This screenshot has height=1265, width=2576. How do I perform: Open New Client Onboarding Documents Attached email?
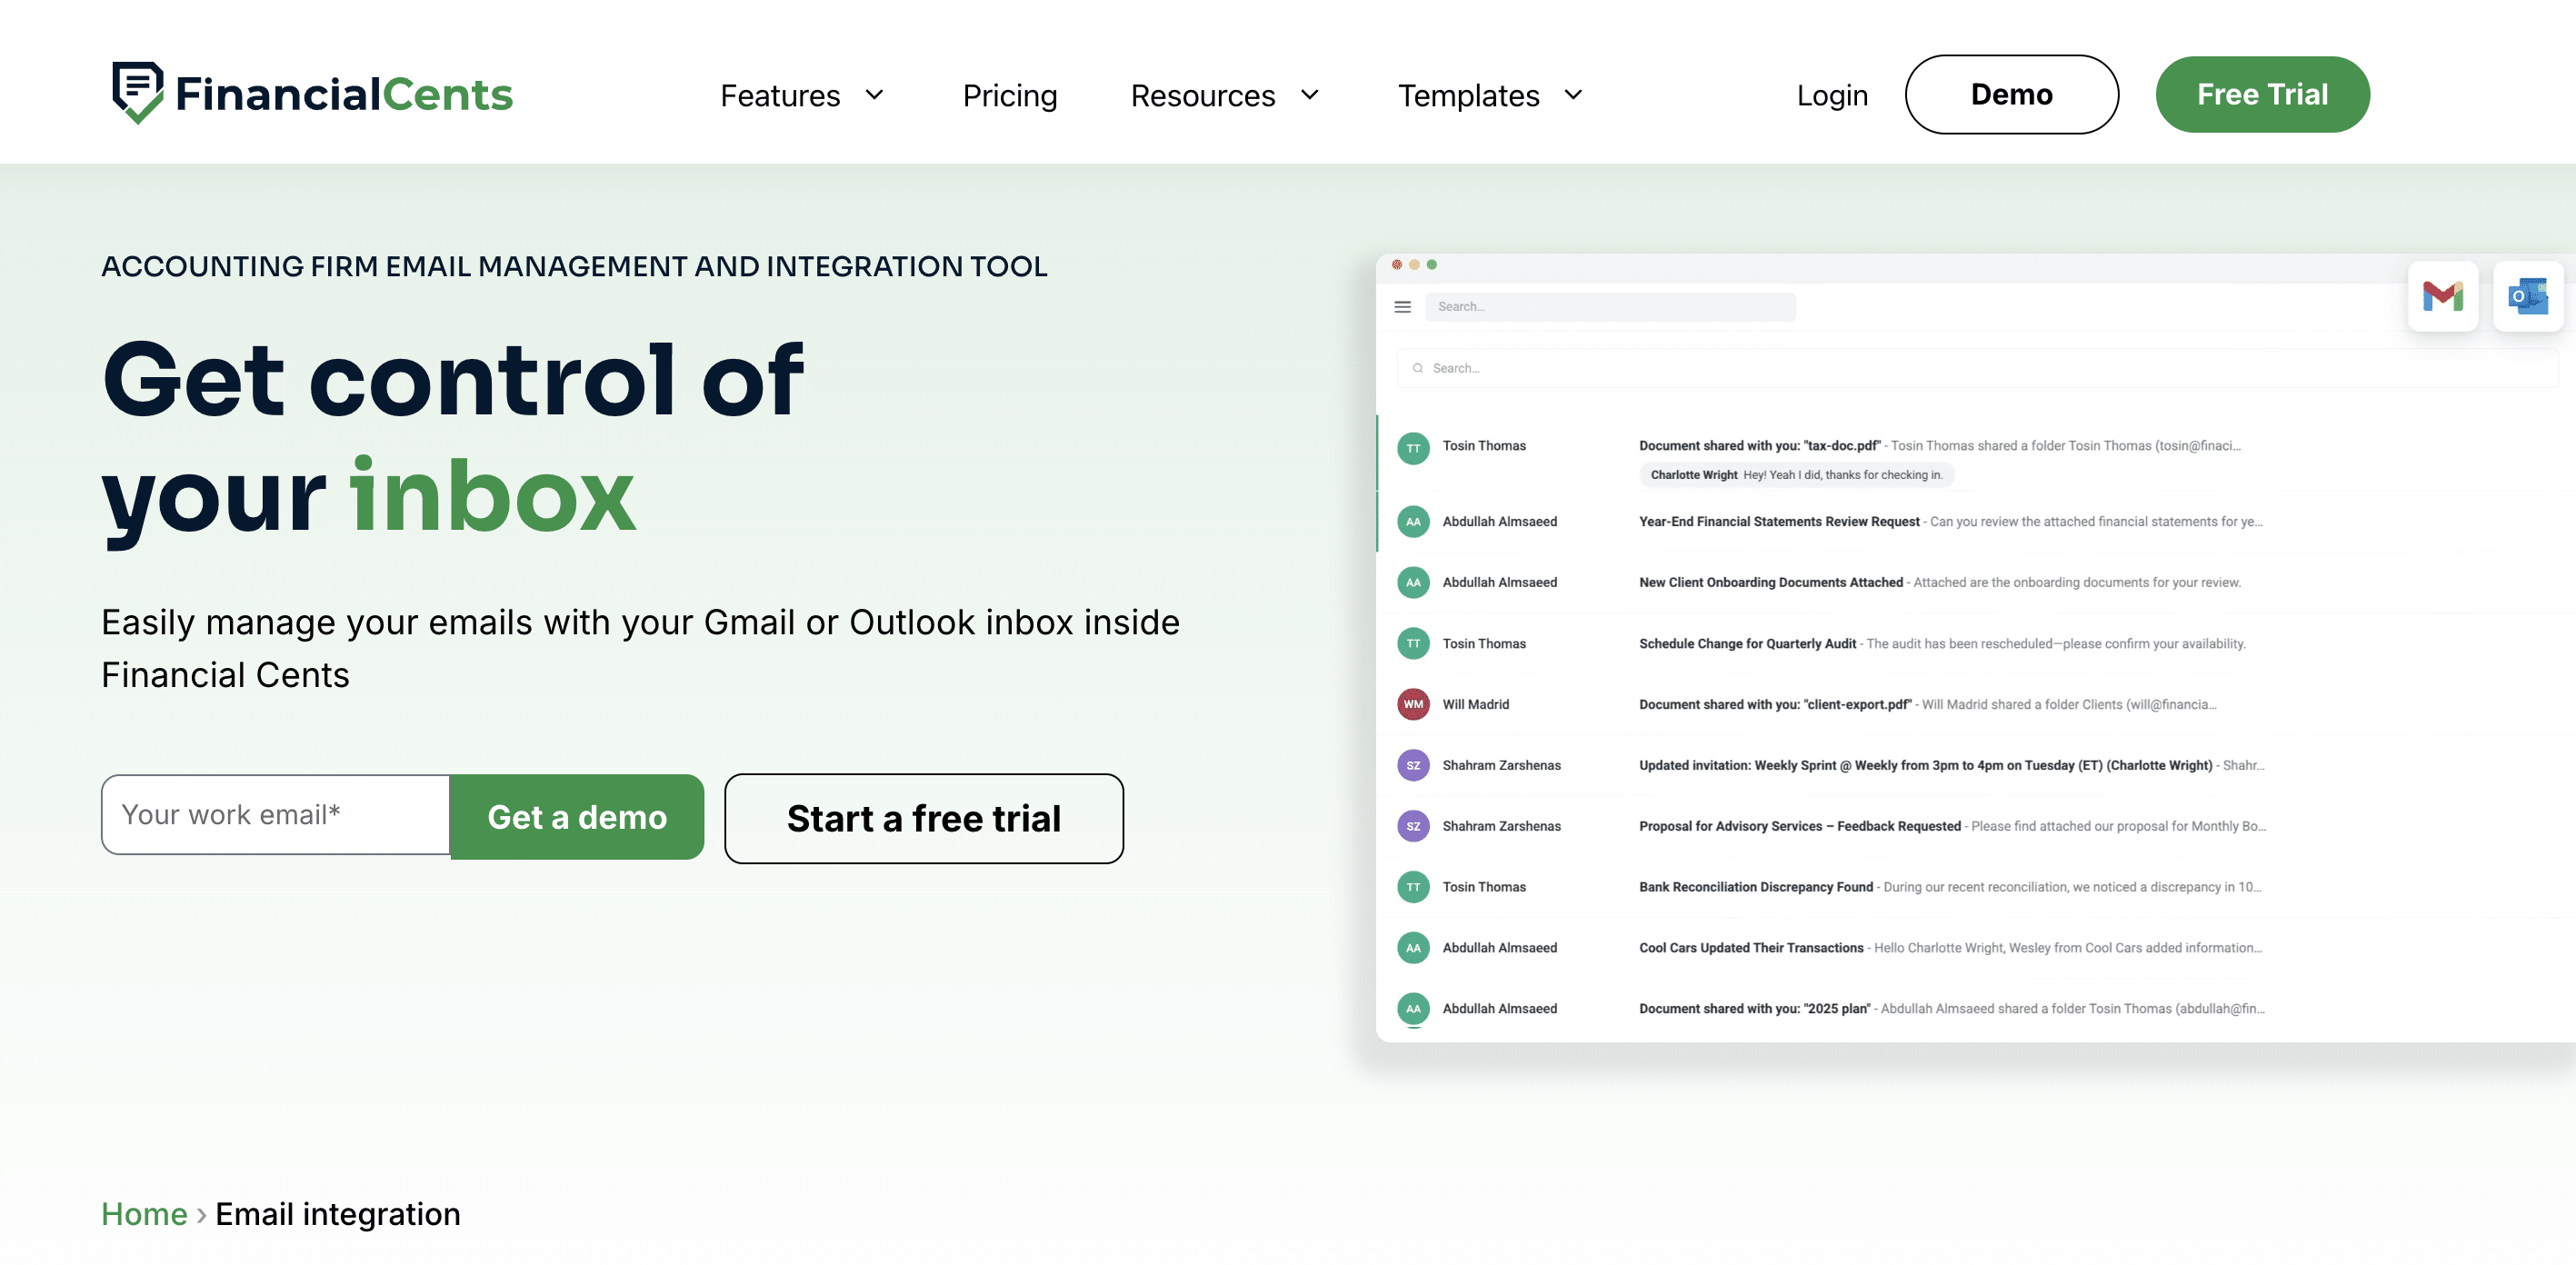[1770, 583]
